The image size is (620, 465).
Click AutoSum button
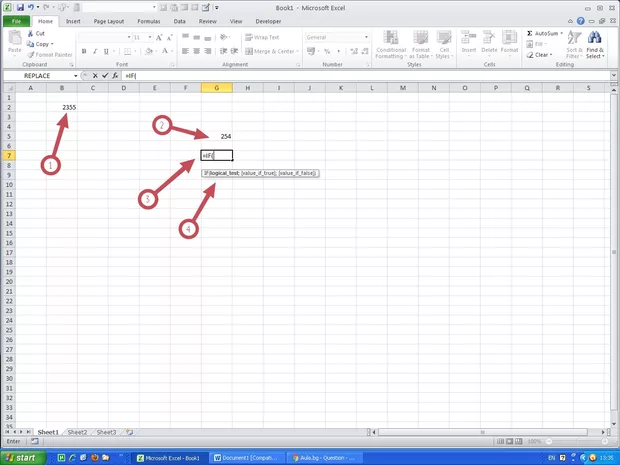[542, 33]
